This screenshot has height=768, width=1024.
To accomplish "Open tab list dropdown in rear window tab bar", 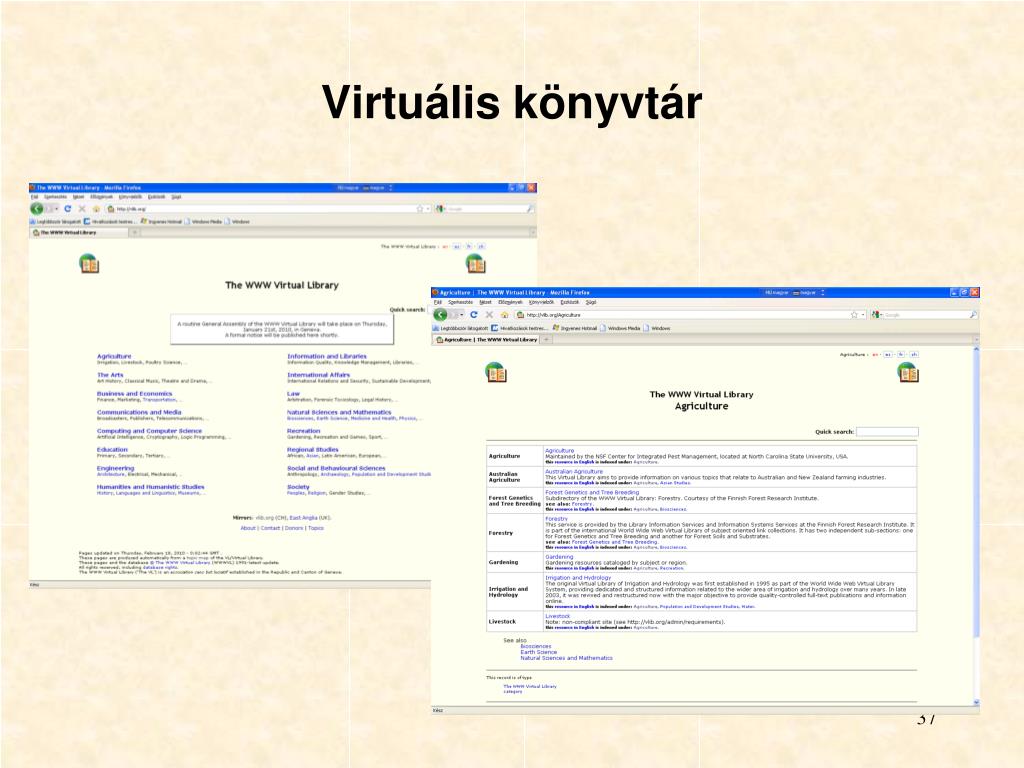I will pyautogui.click(x=533, y=232).
